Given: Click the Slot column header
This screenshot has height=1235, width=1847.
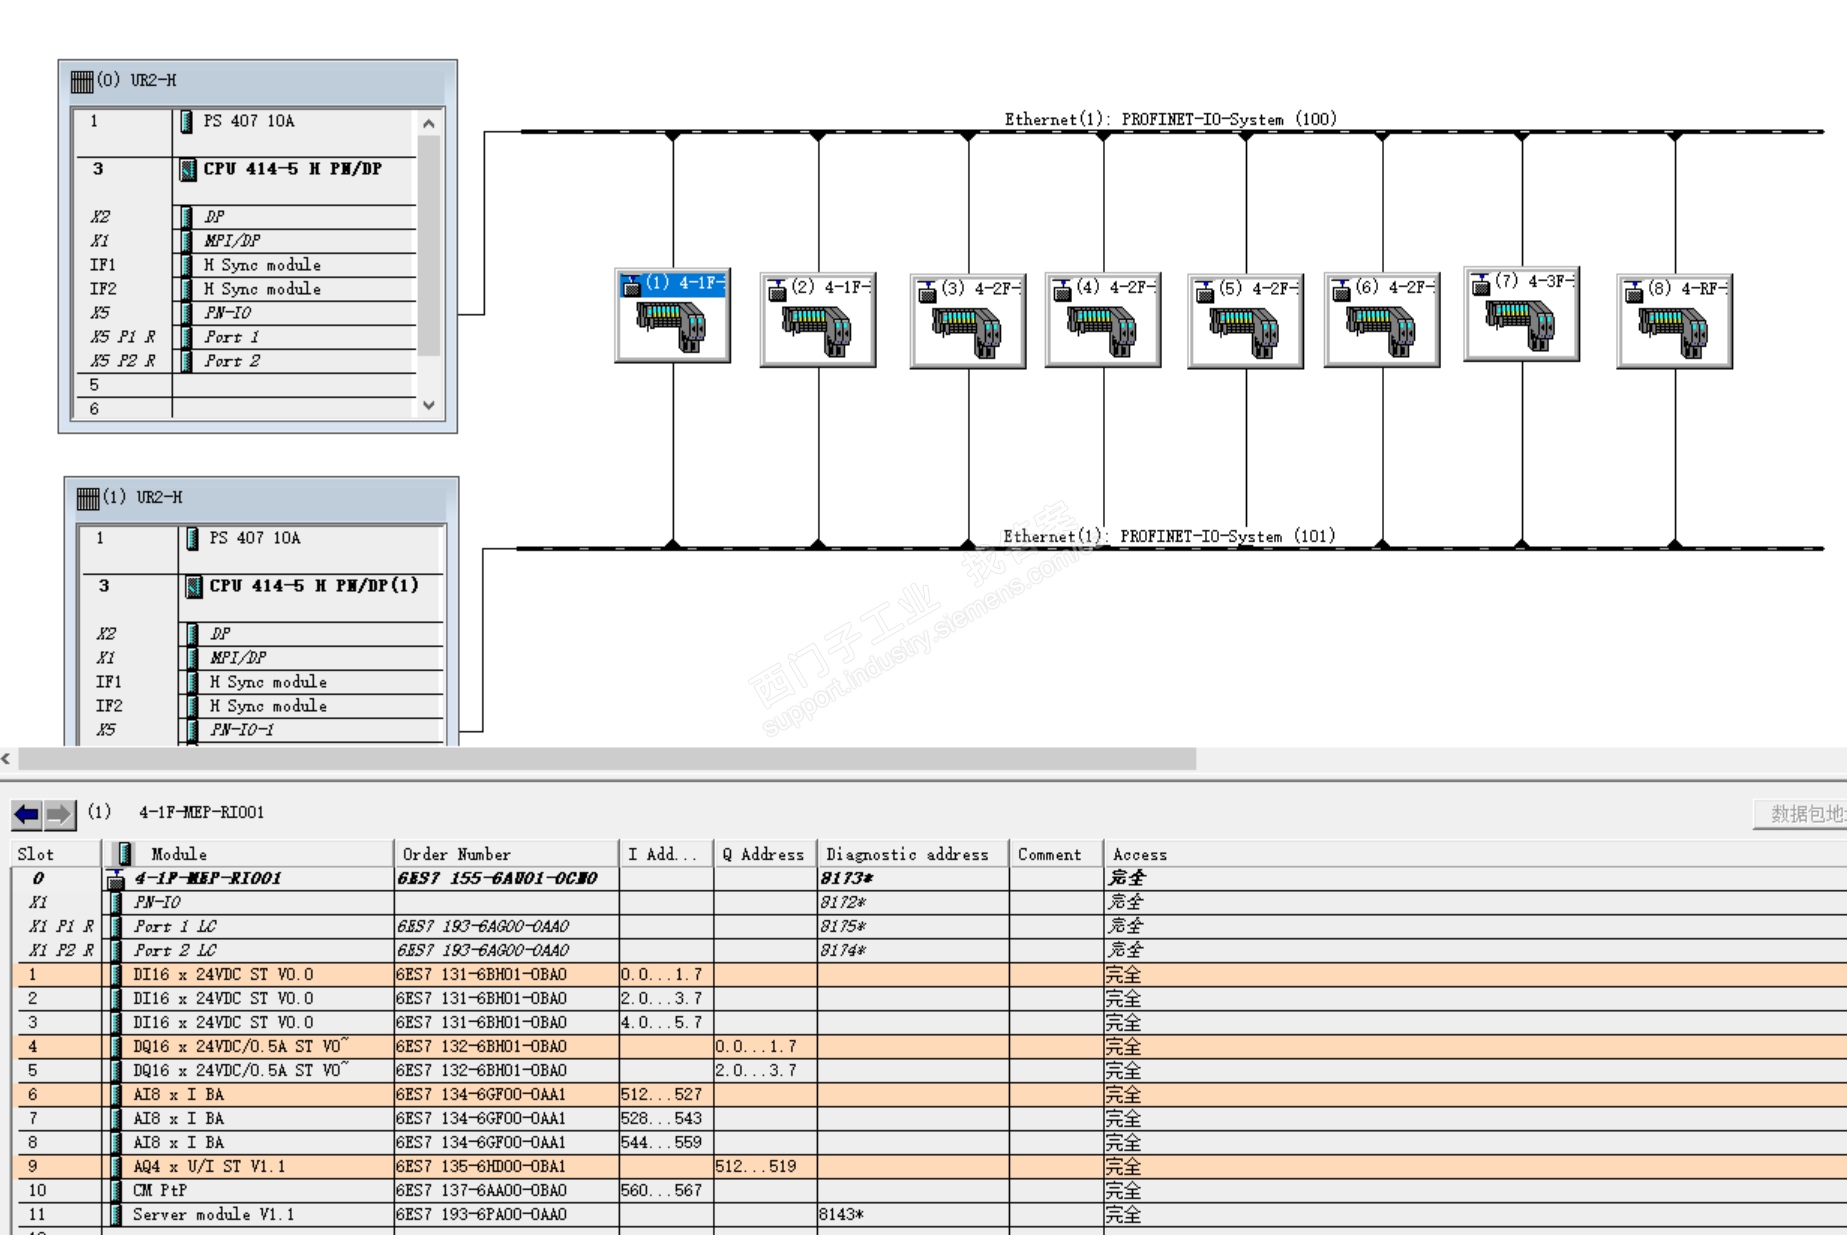Looking at the screenshot, I should pos(55,854).
